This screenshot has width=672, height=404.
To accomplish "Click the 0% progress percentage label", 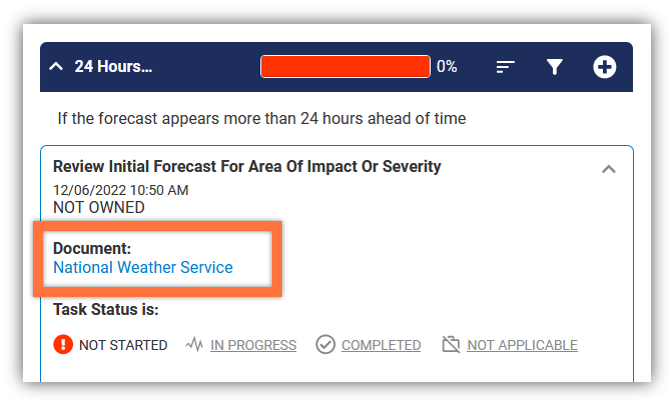I will coord(447,66).
